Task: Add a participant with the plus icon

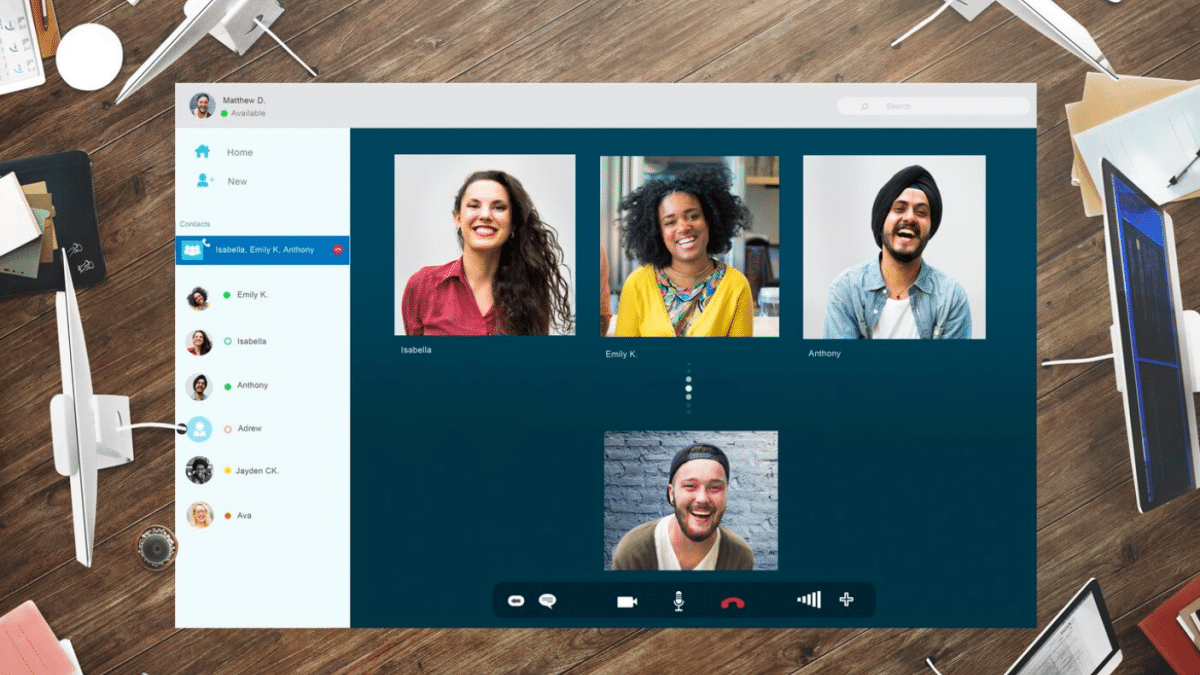Action: pyautogui.click(x=846, y=600)
